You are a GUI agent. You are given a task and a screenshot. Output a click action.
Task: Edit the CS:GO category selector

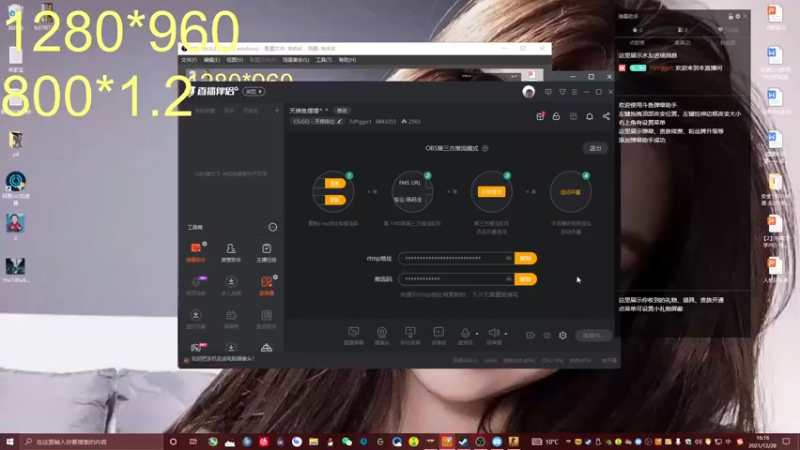(x=317, y=121)
